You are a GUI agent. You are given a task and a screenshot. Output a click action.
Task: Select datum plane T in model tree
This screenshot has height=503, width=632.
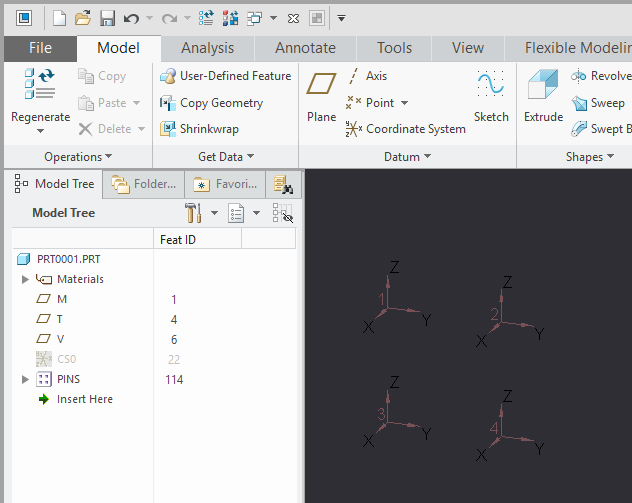[61, 319]
